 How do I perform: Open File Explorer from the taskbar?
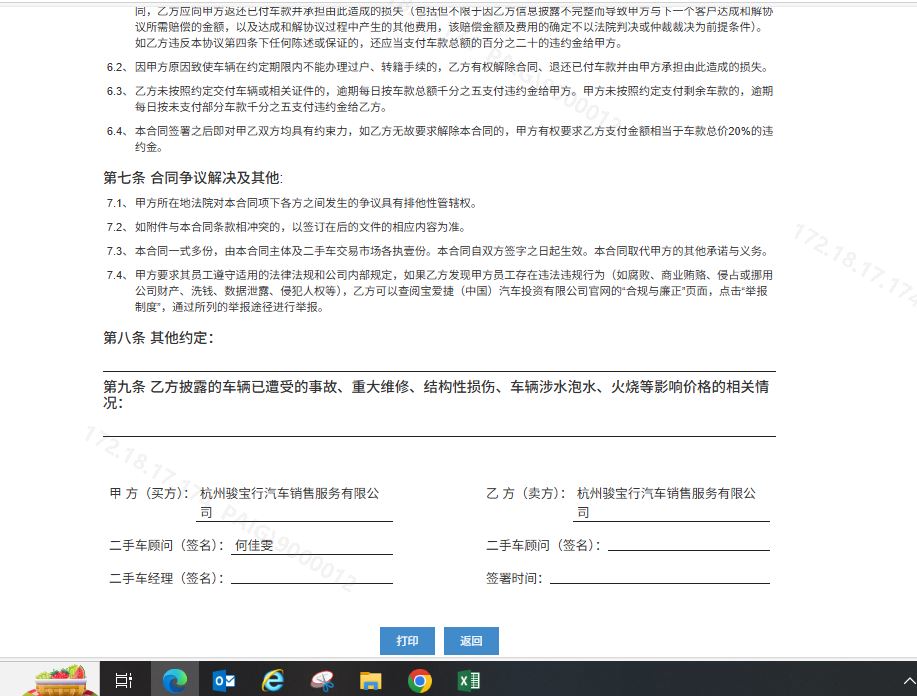(x=371, y=680)
